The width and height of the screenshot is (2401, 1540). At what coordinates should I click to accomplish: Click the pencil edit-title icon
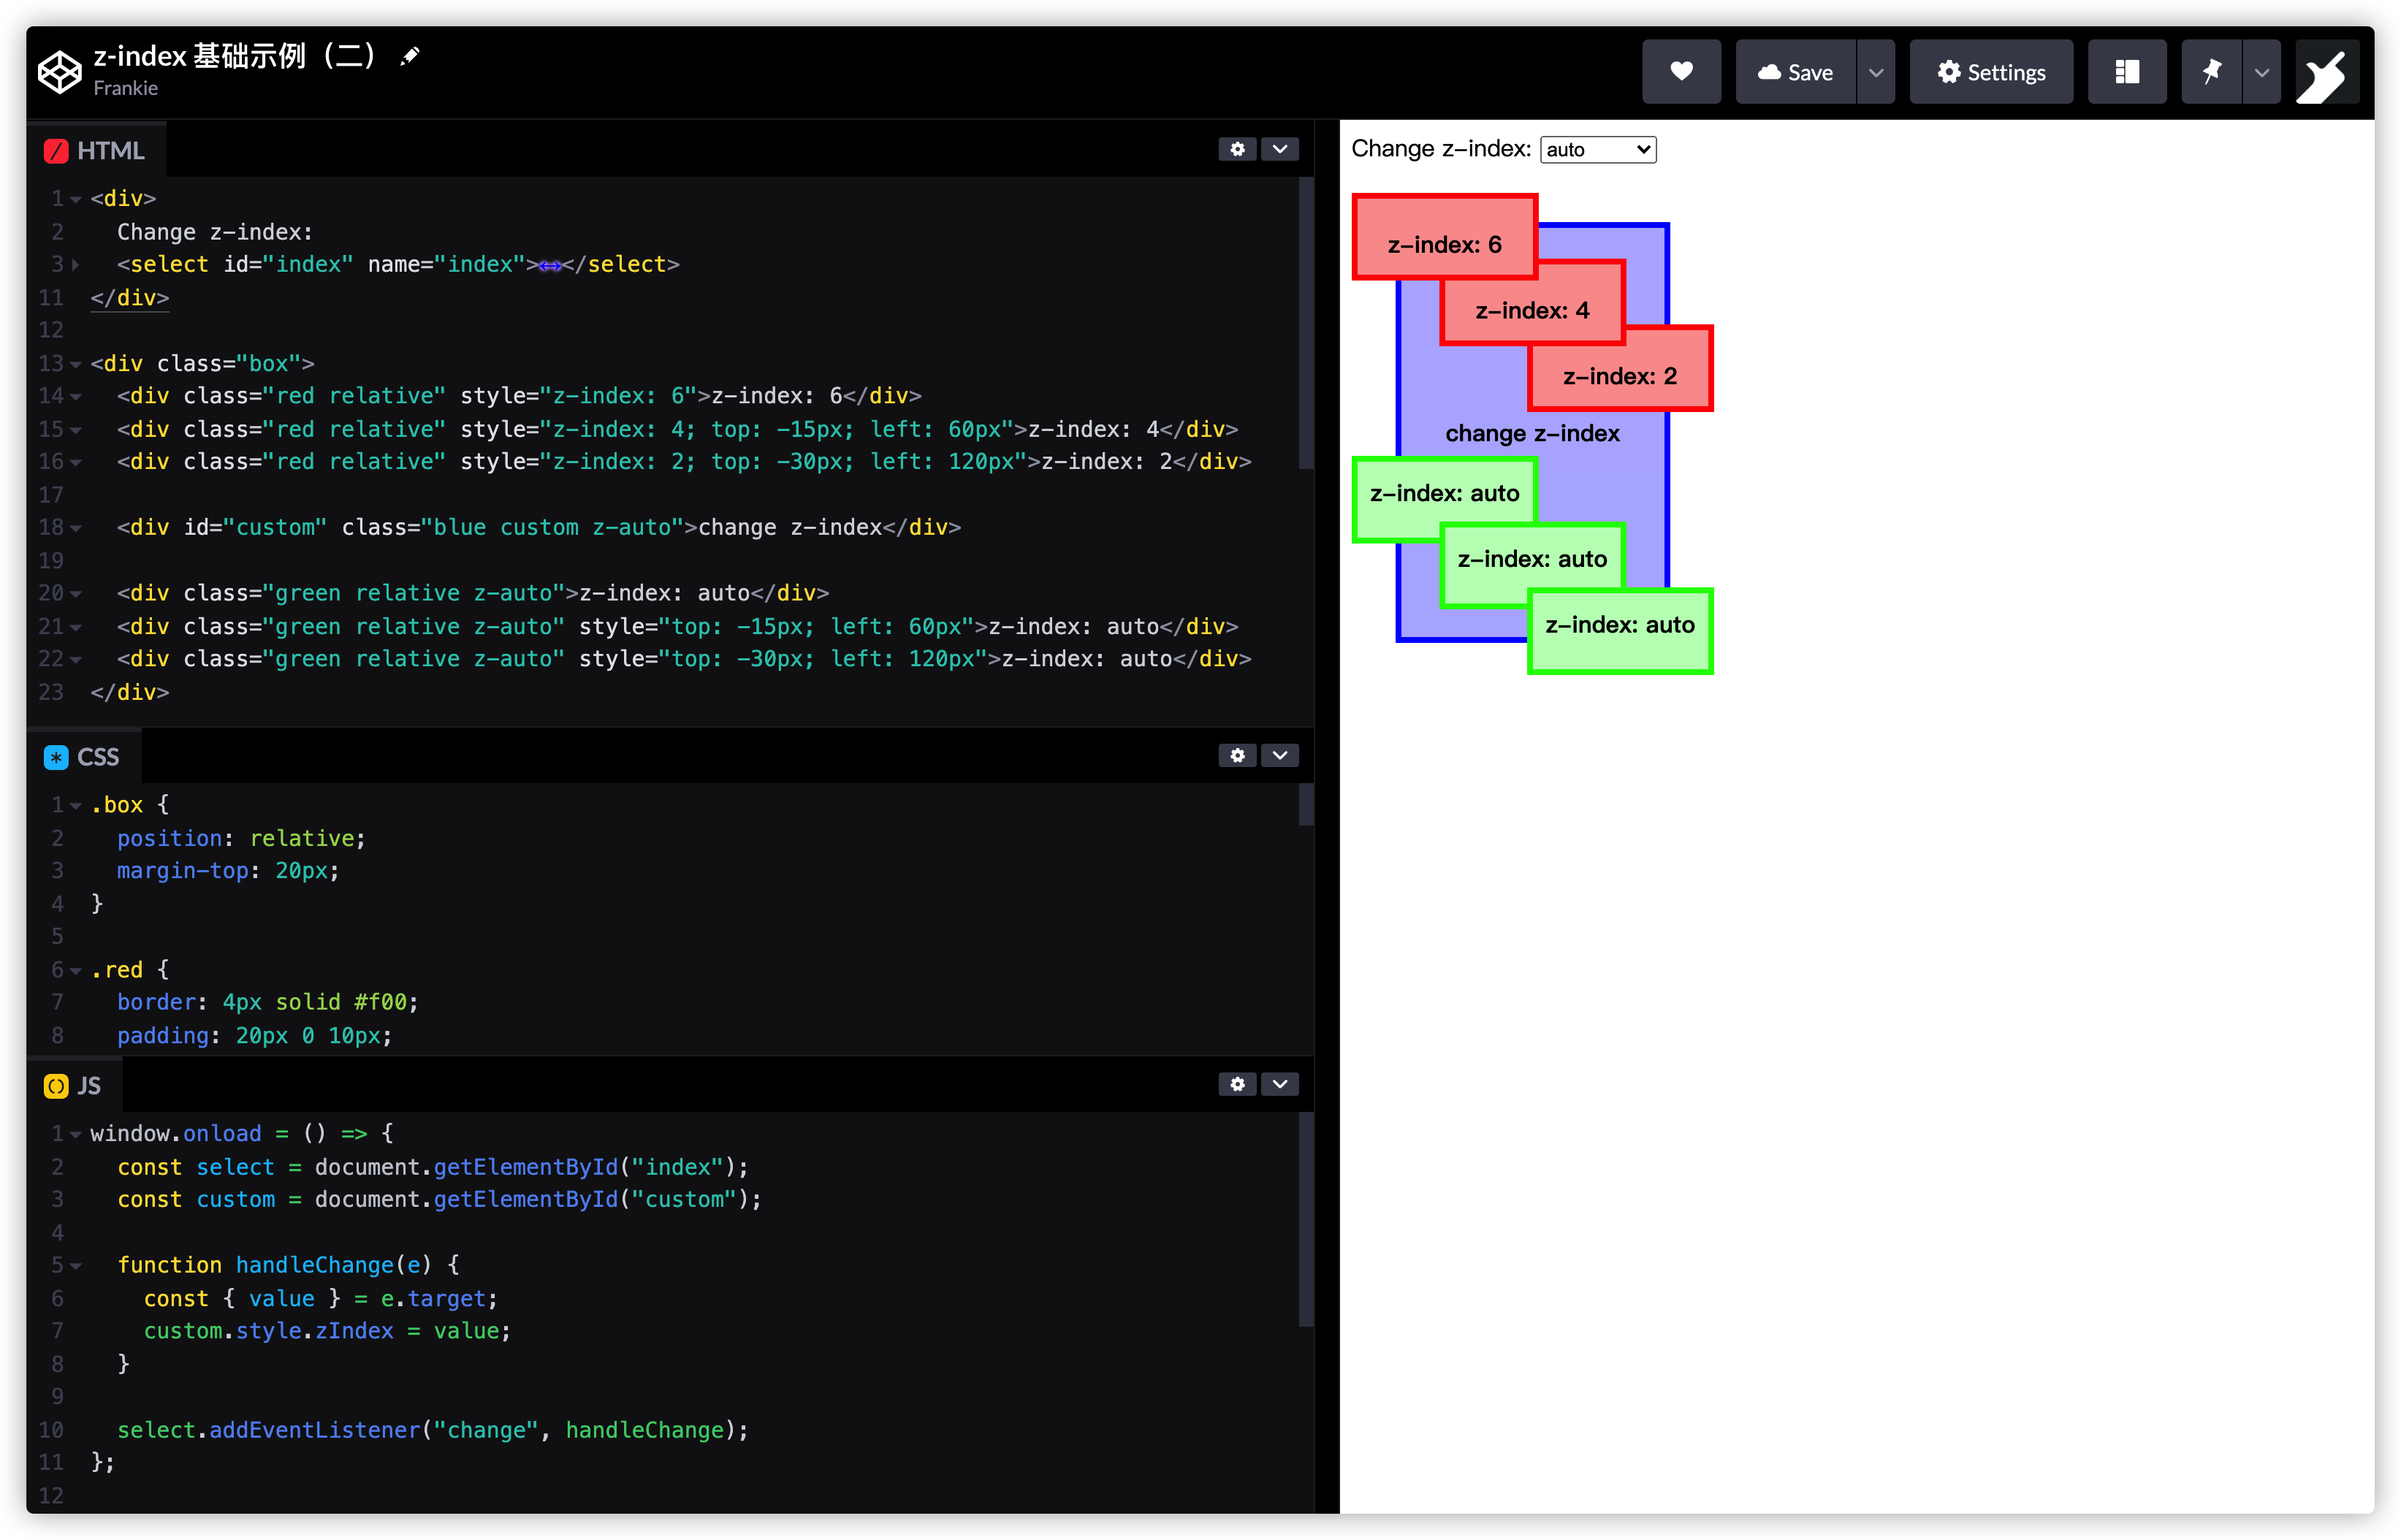[x=410, y=56]
